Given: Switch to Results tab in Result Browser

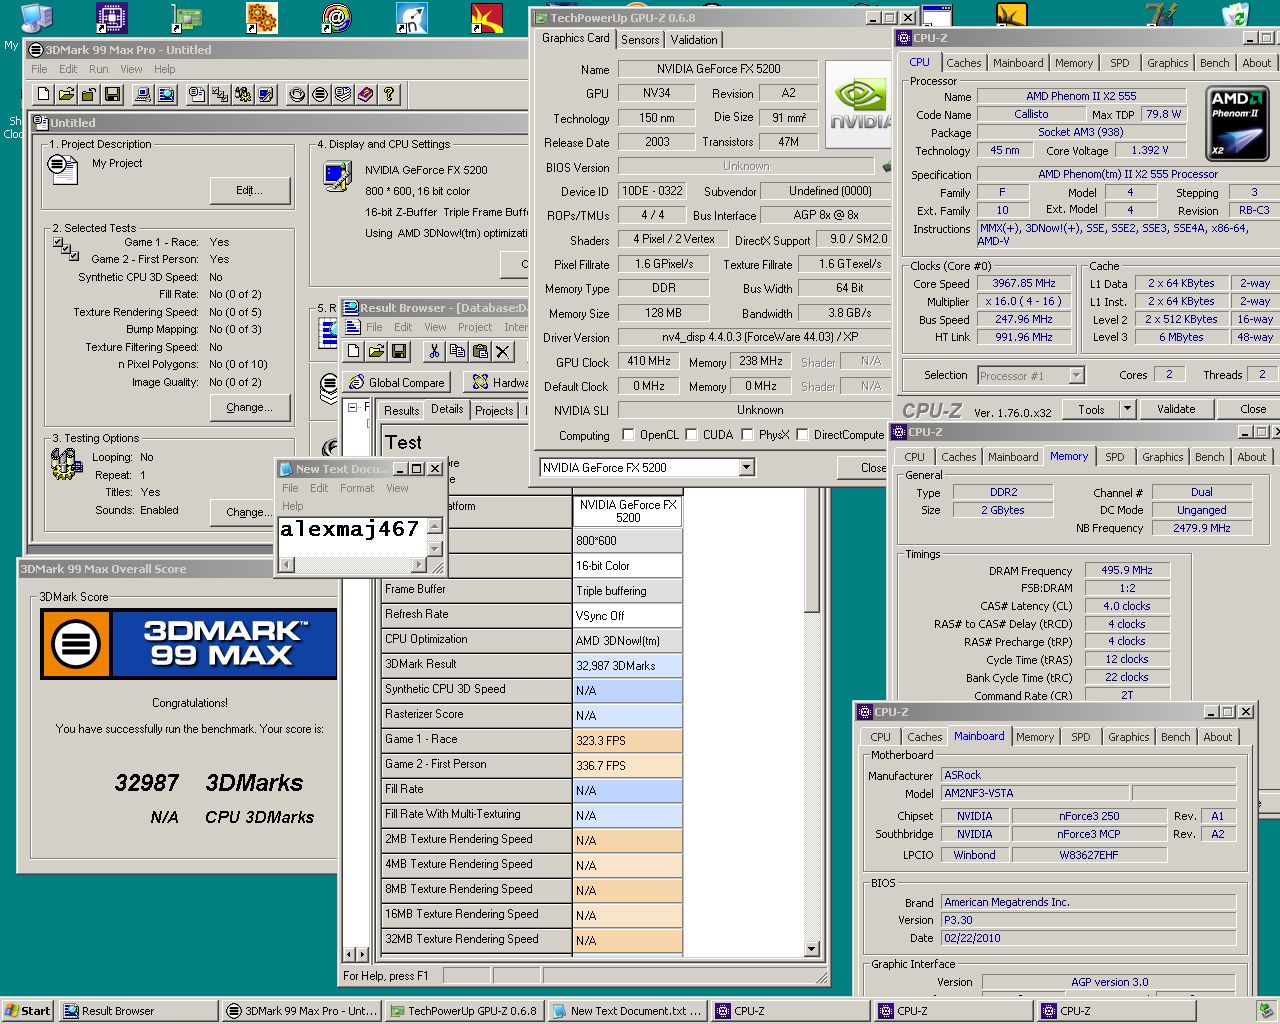Looking at the screenshot, I should click(x=401, y=410).
